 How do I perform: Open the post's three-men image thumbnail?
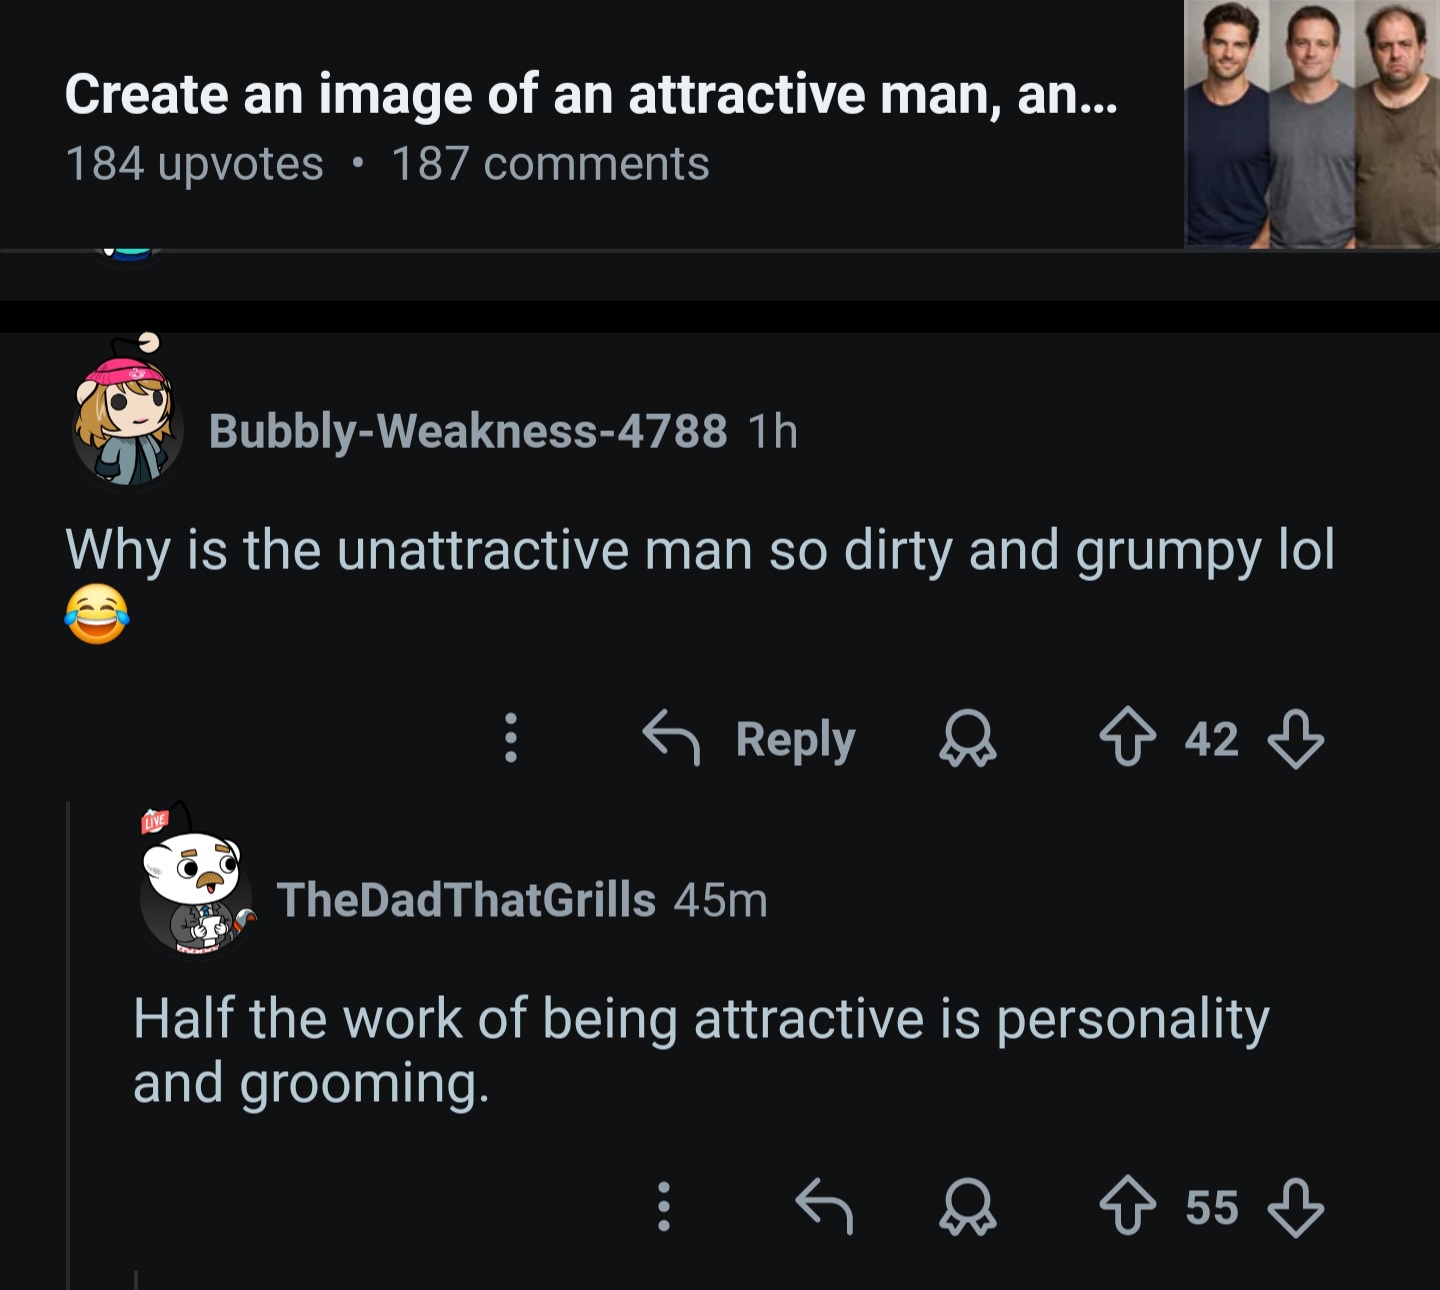[x=1311, y=123]
